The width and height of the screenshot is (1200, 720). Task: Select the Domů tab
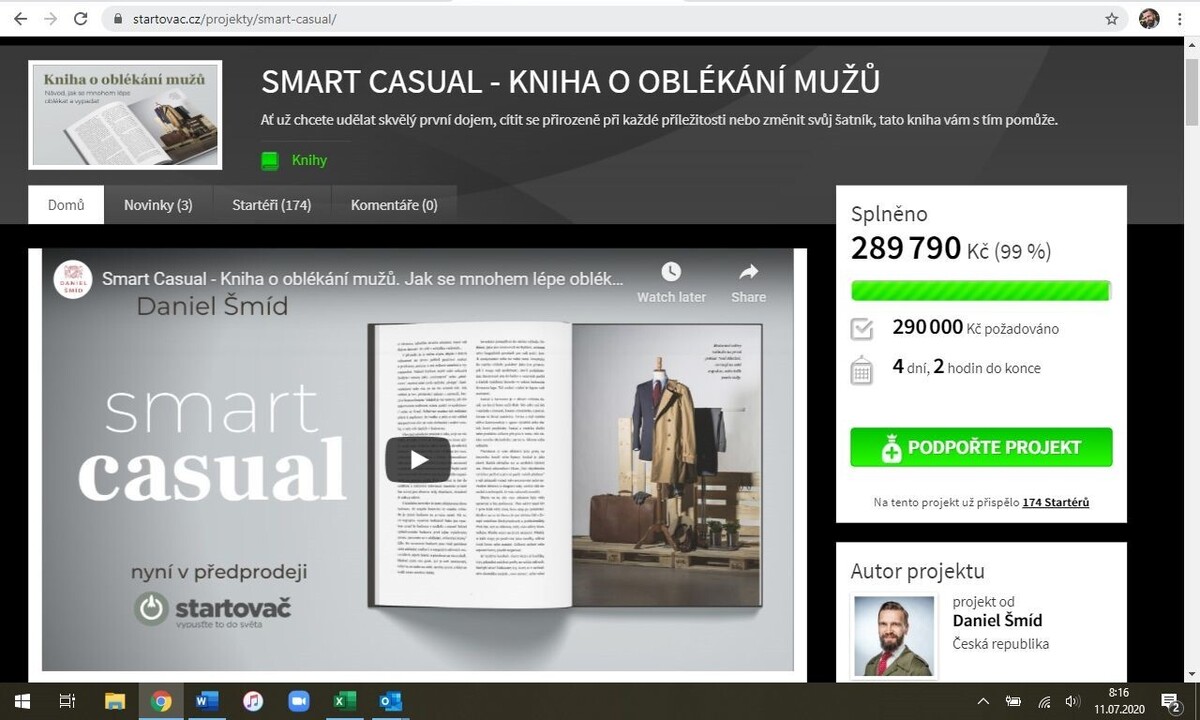[x=66, y=205]
